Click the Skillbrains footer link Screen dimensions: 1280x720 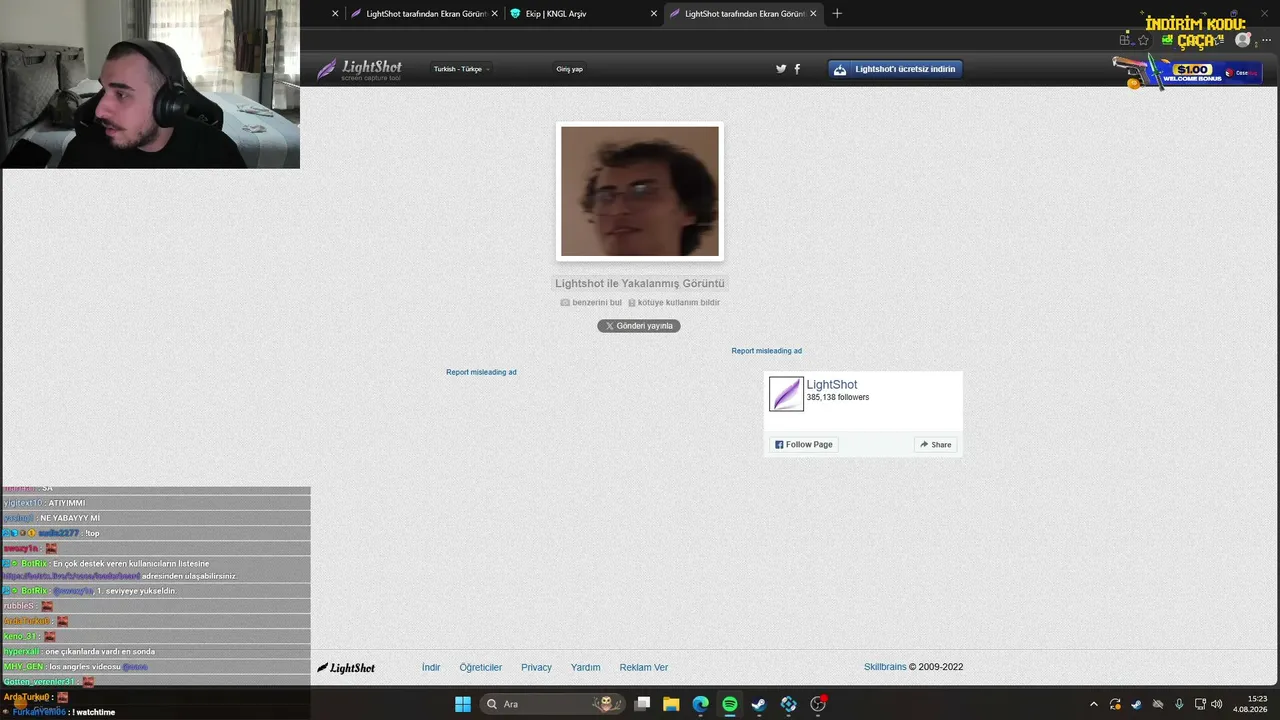[x=885, y=667]
